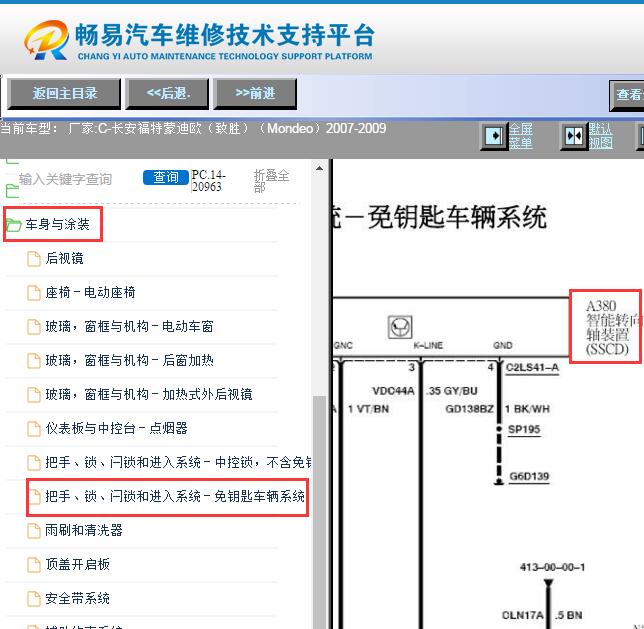Click the .35 GY/BU wire color text
Image resolution: width=644 pixels, height=629 pixels.
coord(451,391)
